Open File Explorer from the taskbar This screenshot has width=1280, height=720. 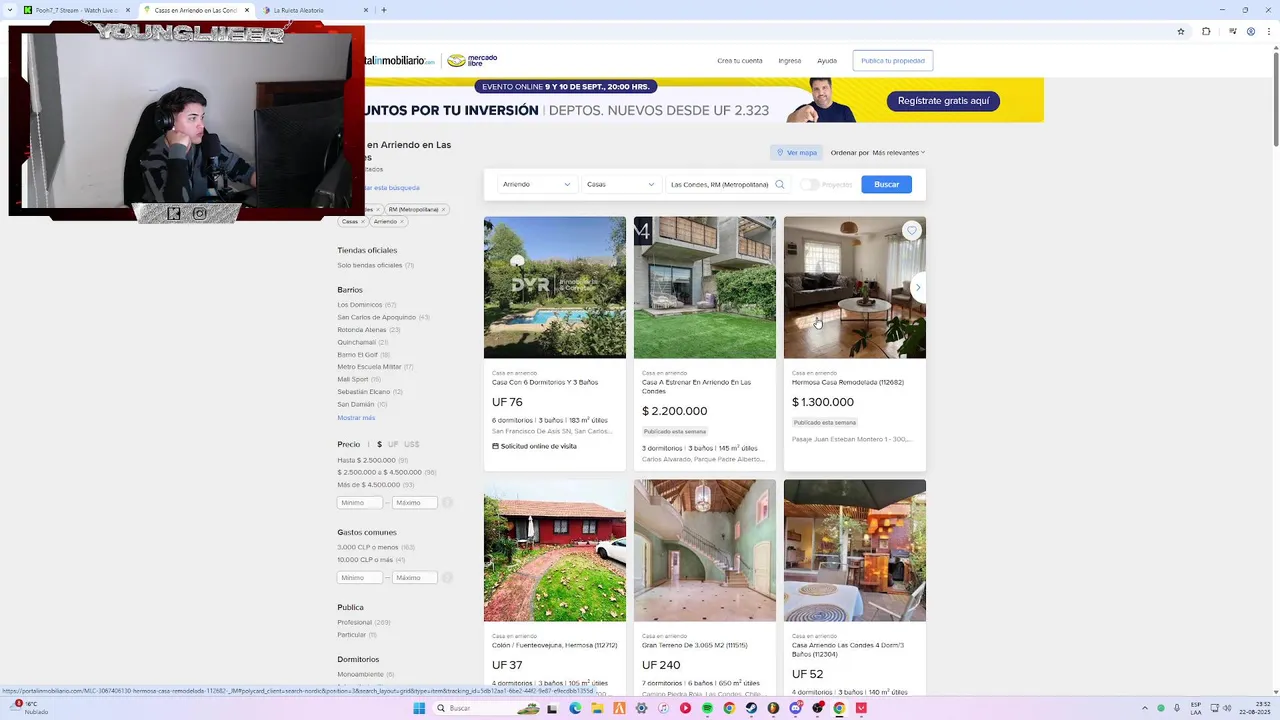(597, 708)
